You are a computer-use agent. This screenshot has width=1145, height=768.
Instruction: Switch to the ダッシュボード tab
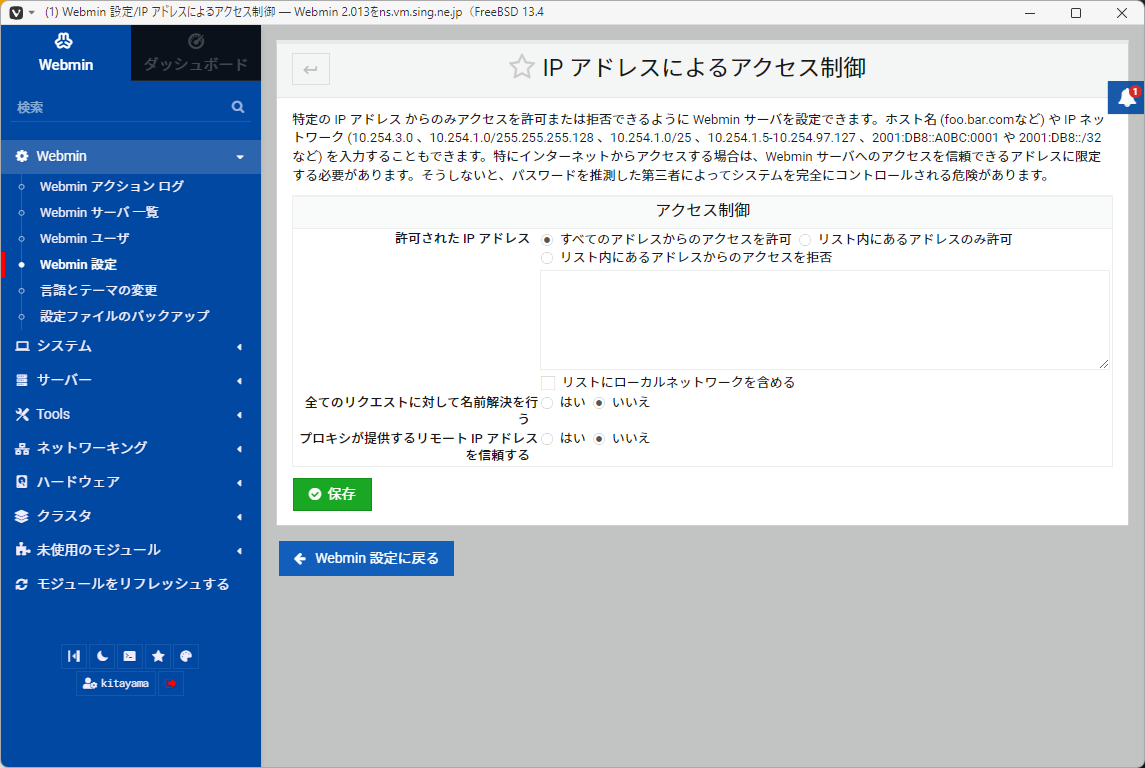196,53
